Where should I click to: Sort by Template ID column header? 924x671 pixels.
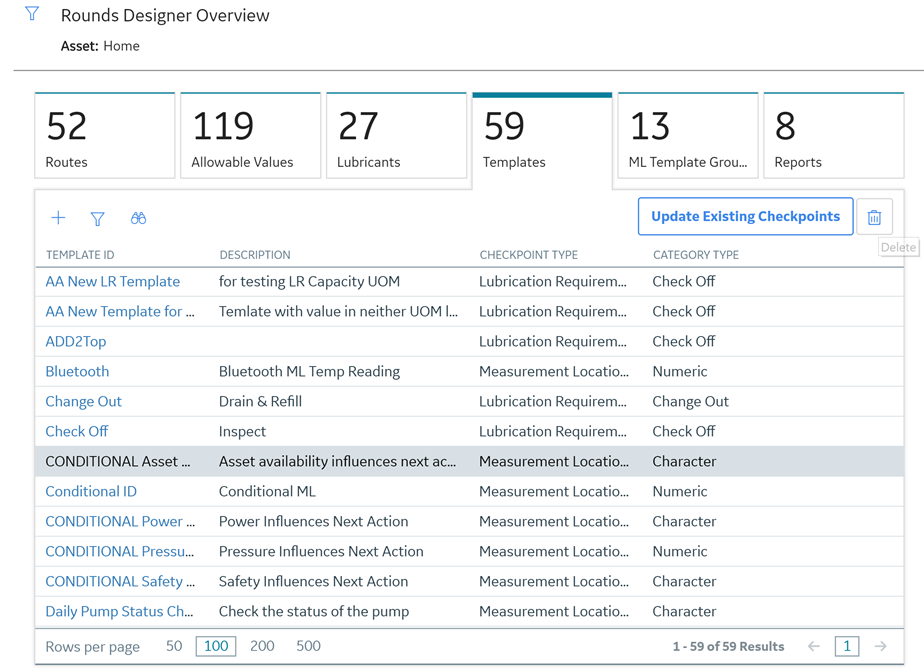coord(80,255)
